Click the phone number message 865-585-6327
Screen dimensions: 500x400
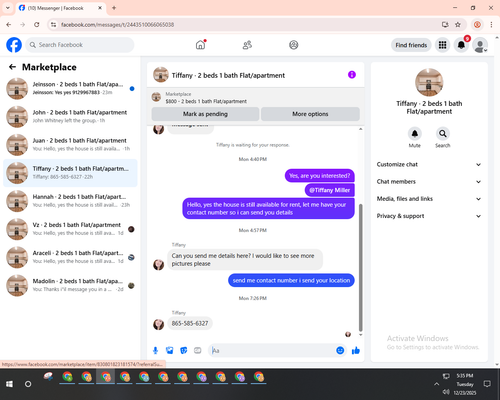point(190,323)
